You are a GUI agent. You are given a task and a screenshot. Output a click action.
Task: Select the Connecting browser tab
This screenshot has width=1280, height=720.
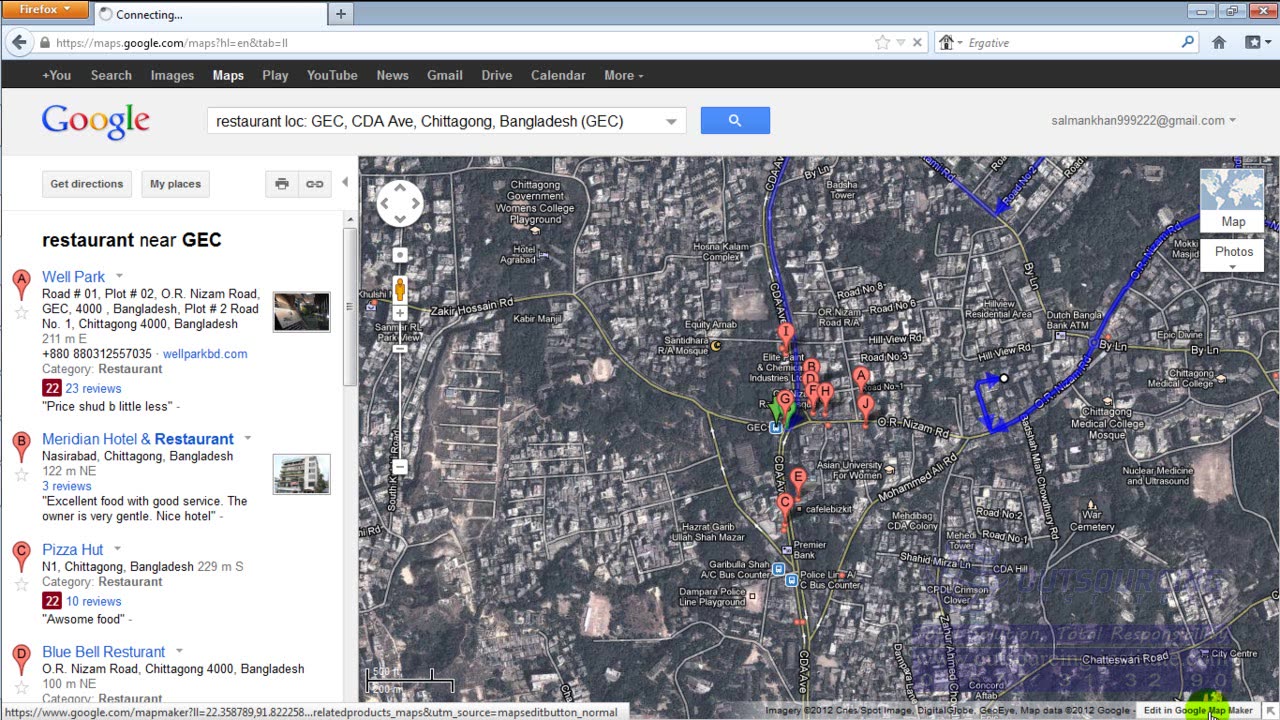point(210,14)
